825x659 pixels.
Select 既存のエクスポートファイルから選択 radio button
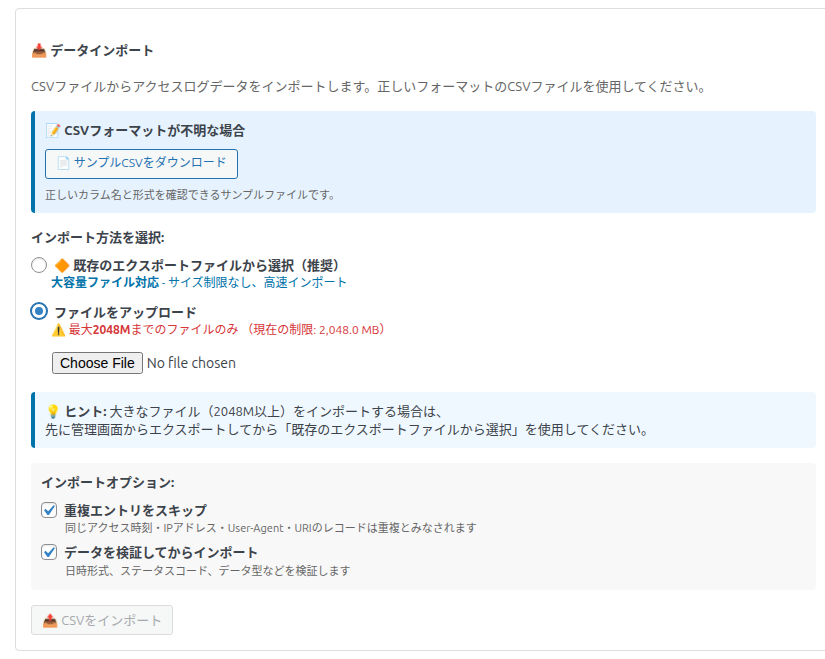pos(39,265)
